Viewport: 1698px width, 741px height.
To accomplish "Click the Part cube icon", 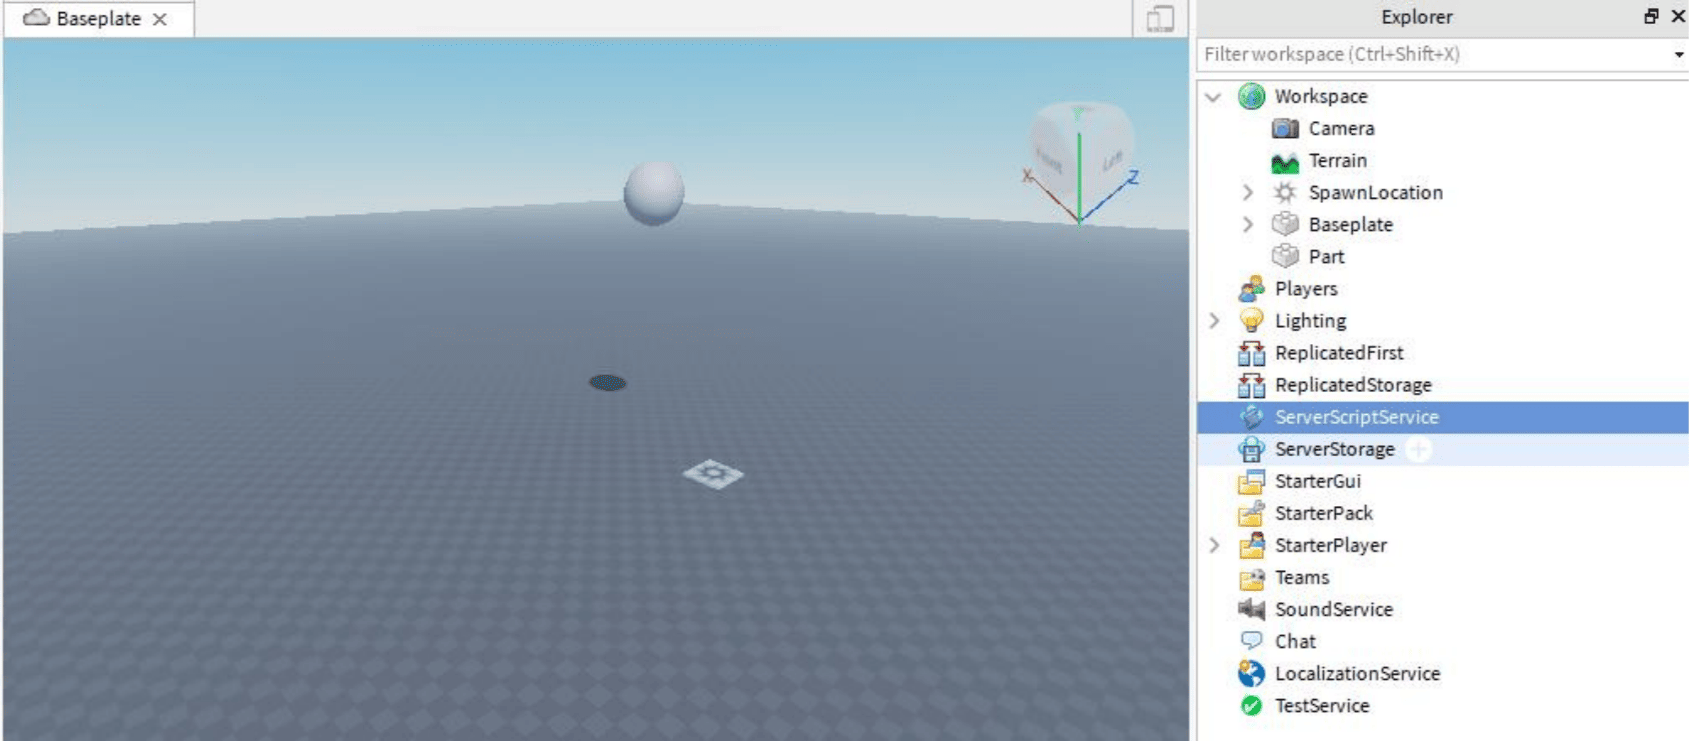I will [x=1285, y=257].
